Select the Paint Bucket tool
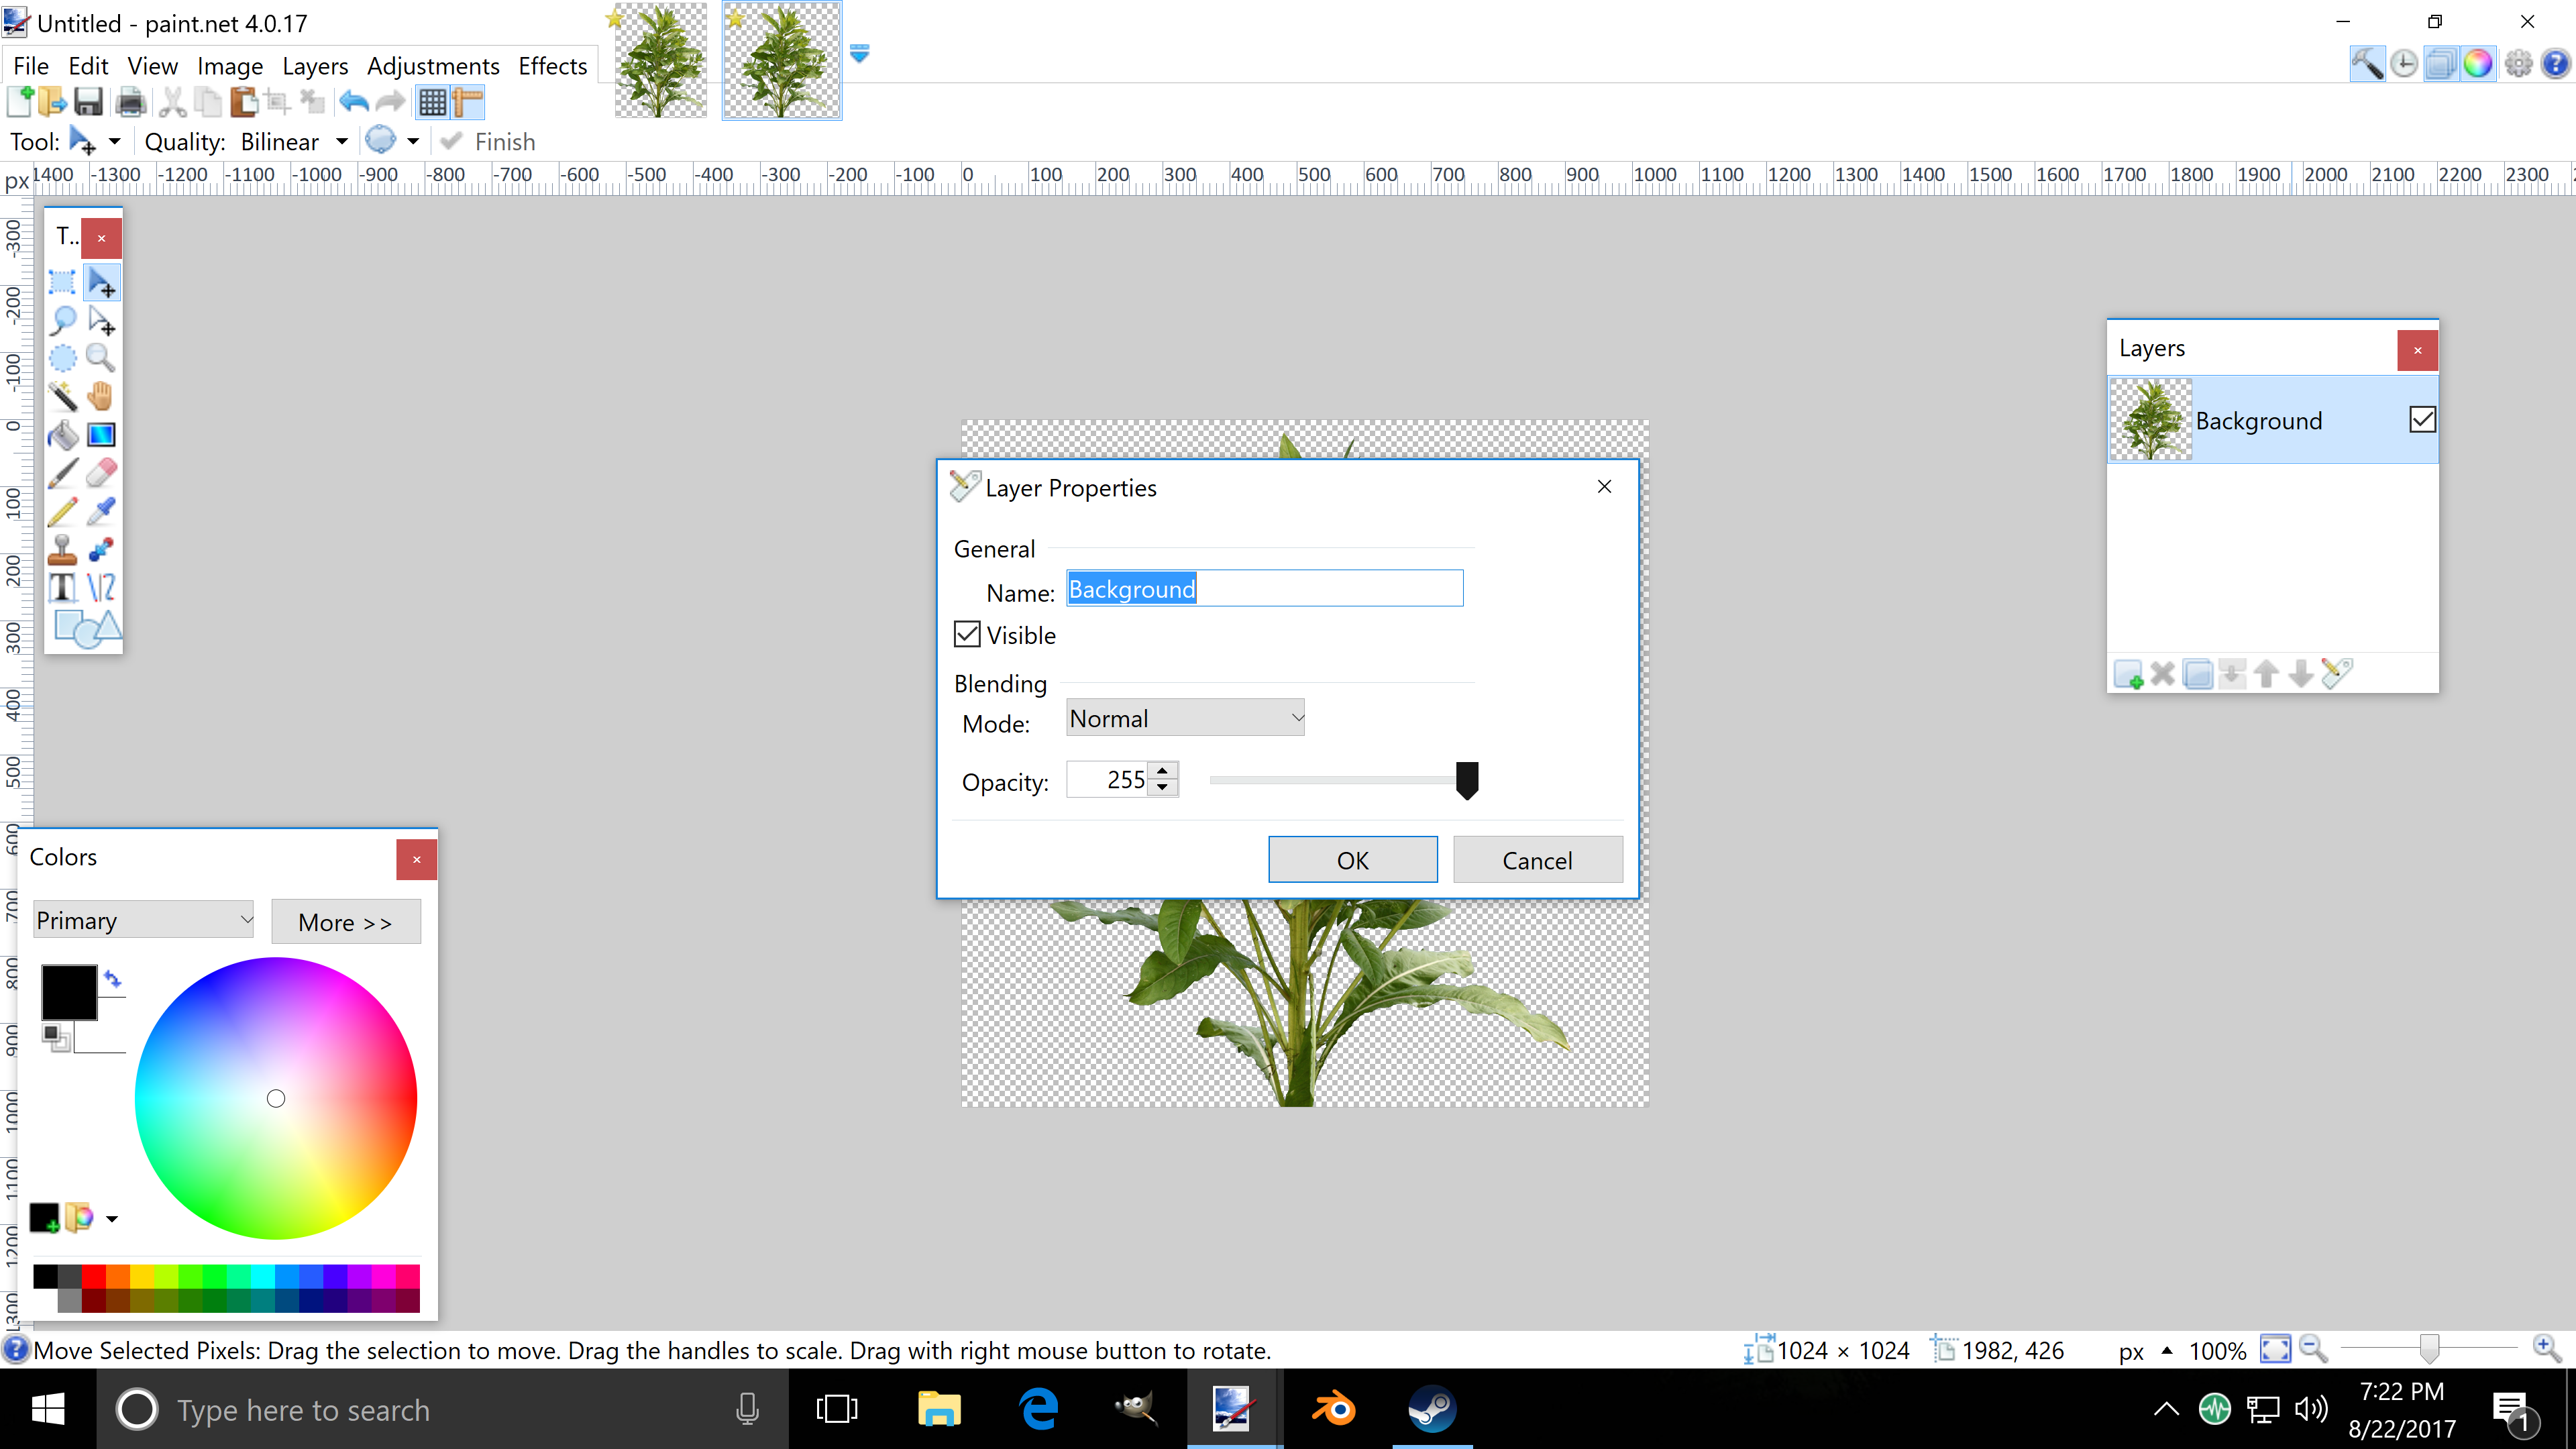The width and height of the screenshot is (2576, 1449). tap(62, 435)
